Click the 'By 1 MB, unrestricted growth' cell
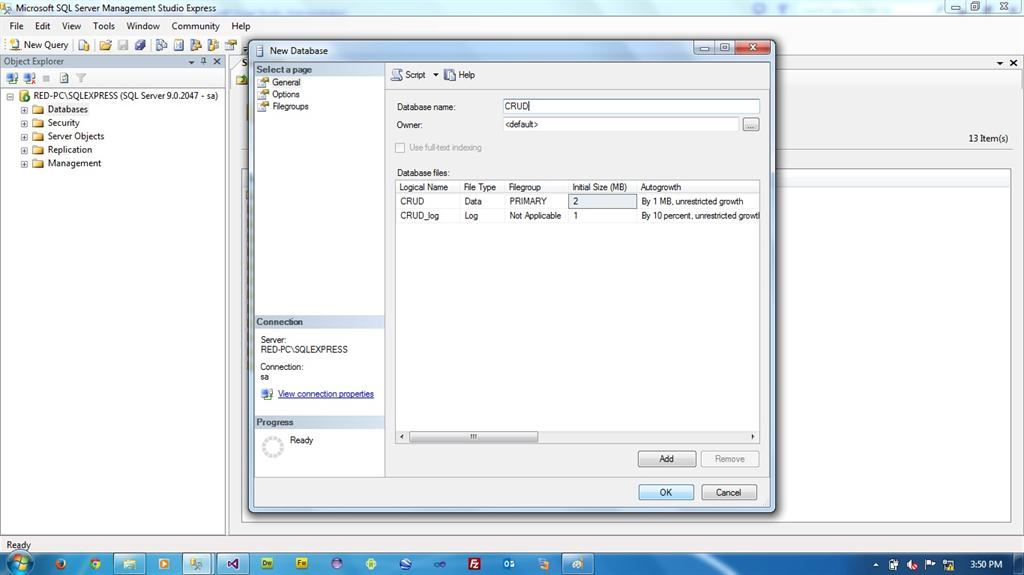Image resolution: width=1024 pixels, height=575 pixels. [x=697, y=201]
